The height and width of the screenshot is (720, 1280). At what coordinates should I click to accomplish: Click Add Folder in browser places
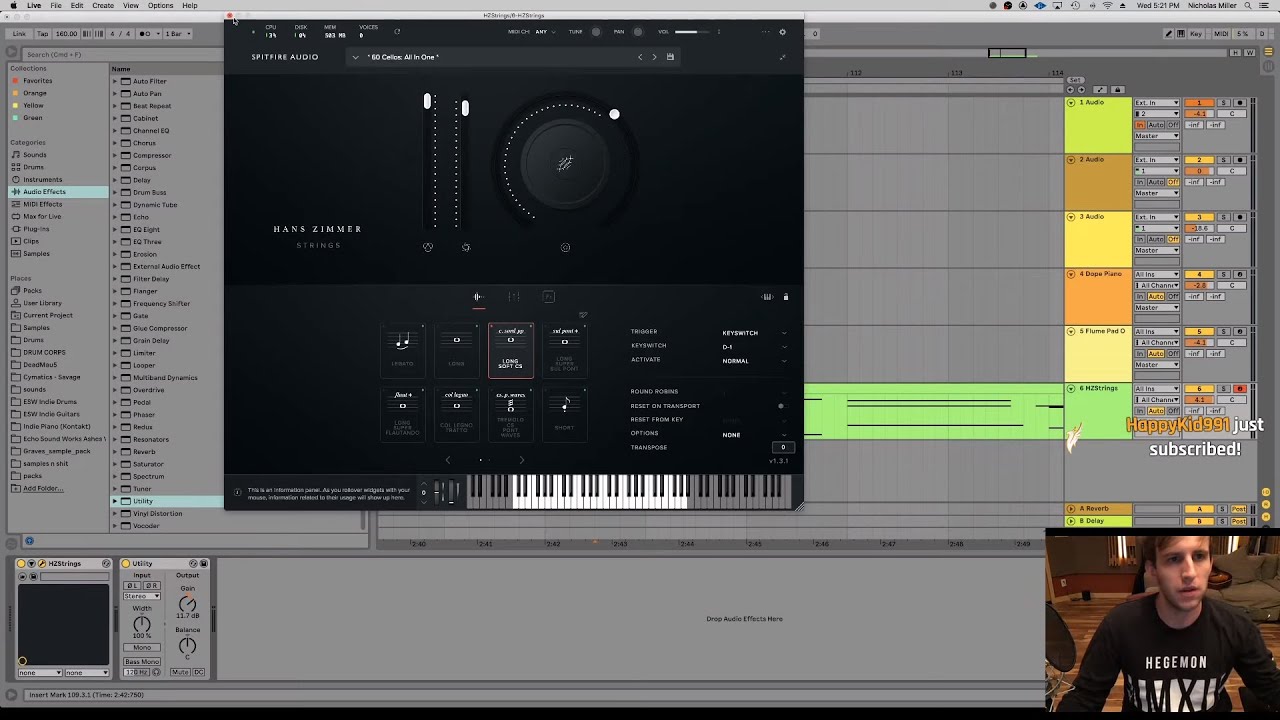click(43, 488)
